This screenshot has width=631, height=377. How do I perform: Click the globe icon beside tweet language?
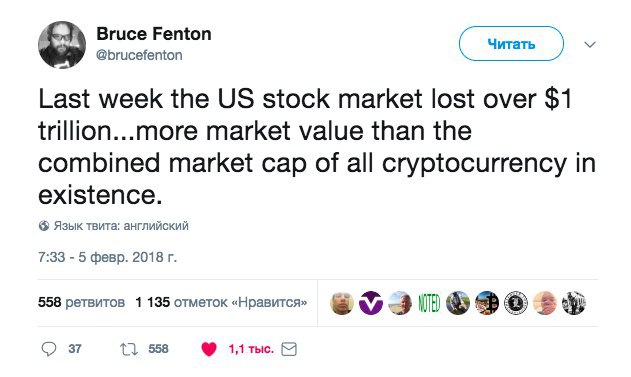coord(44,226)
